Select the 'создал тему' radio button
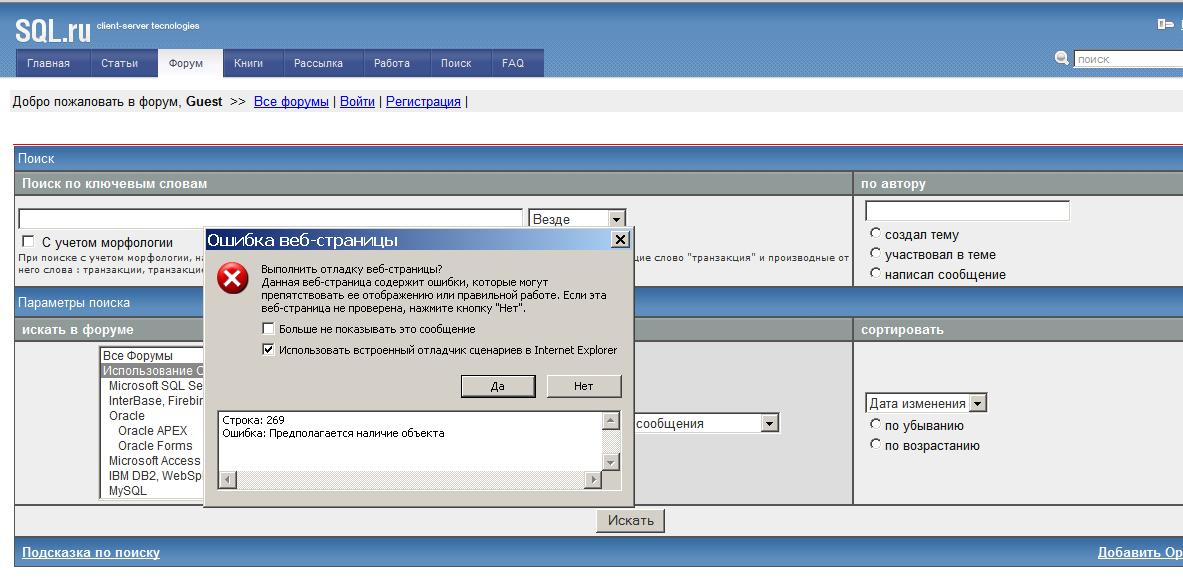1183x580 pixels. click(876, 234)
